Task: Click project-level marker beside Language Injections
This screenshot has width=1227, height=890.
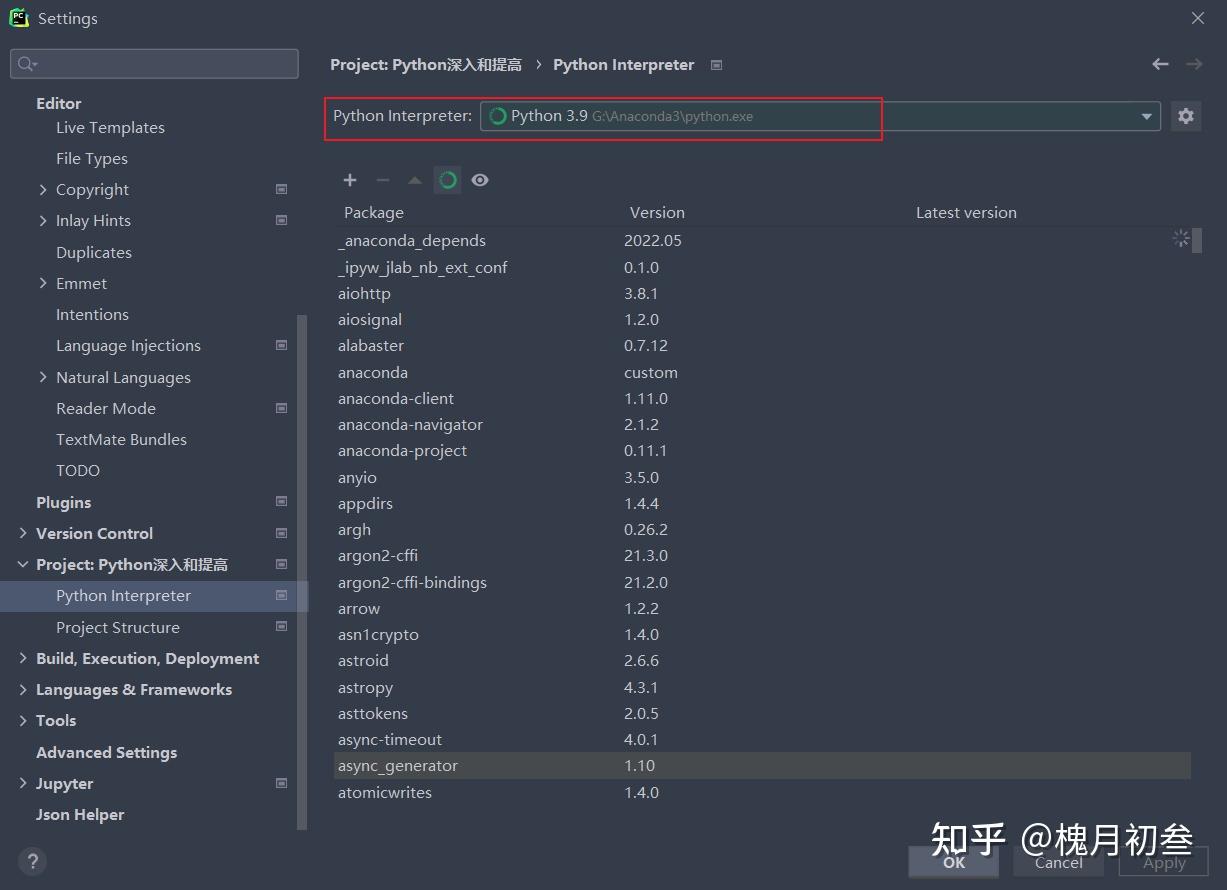Action: (x=281, y=345)
